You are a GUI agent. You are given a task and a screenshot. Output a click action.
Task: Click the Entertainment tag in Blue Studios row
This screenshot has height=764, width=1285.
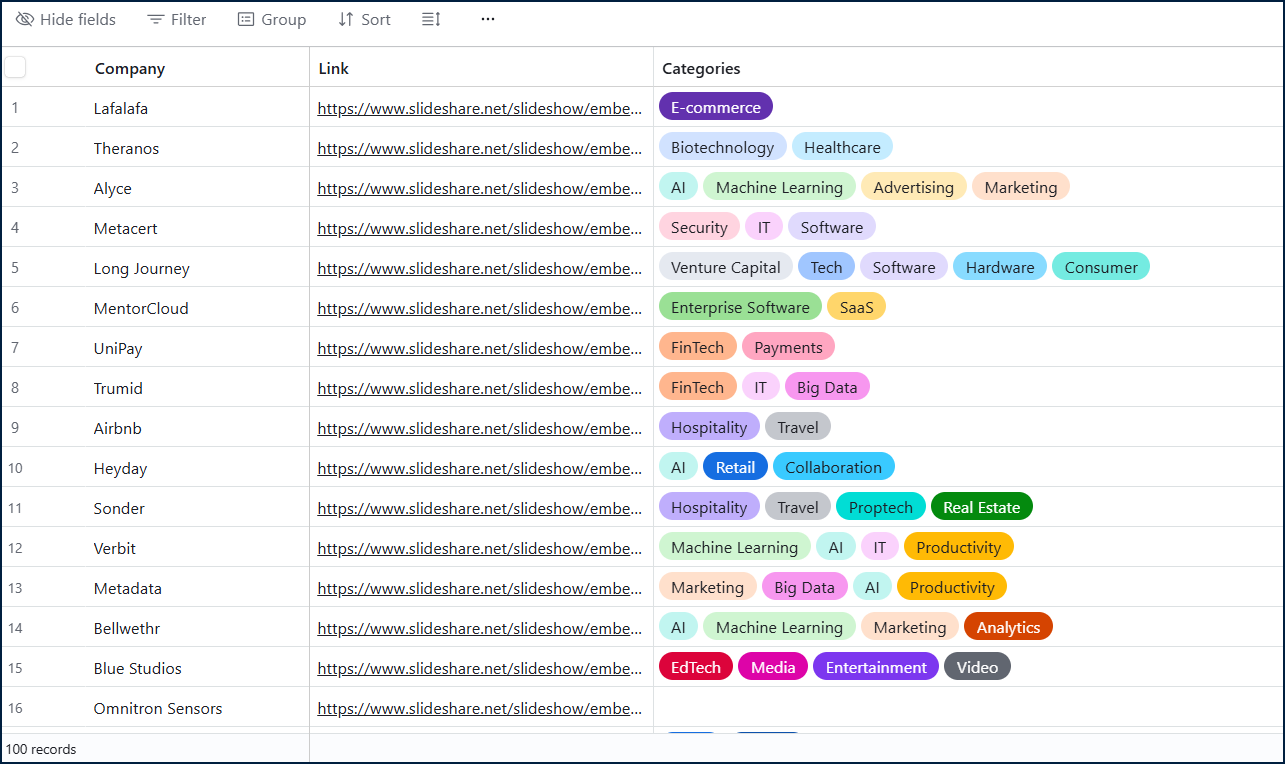(876, 667)
